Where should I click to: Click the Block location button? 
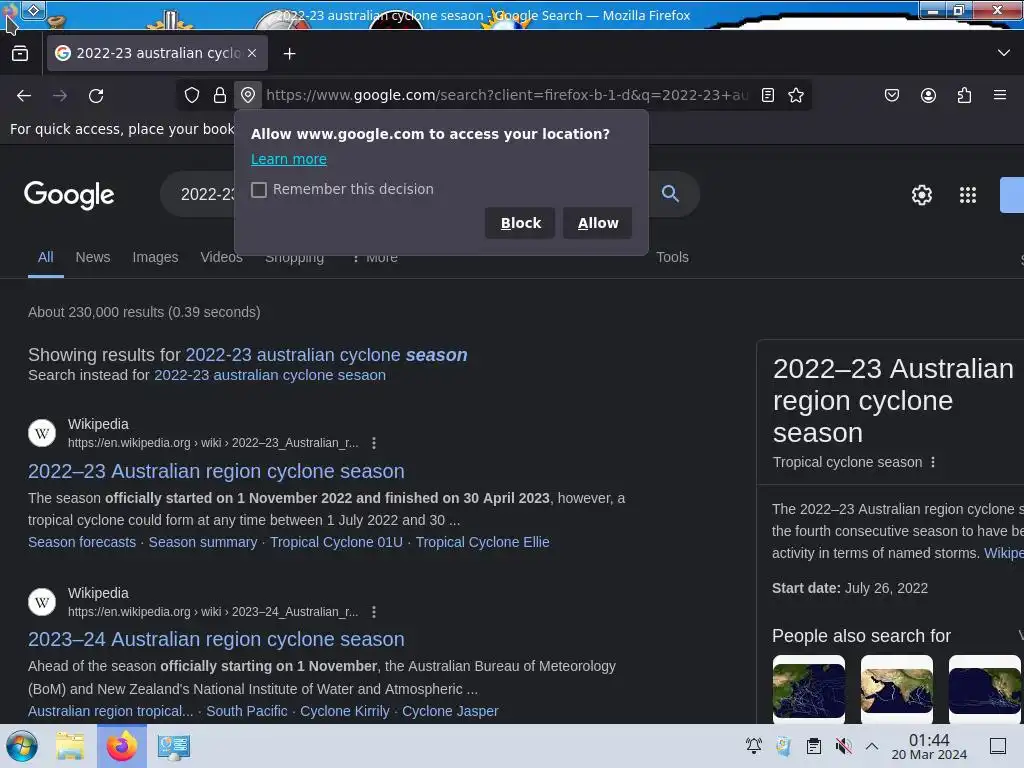click(x=520, y=223)
